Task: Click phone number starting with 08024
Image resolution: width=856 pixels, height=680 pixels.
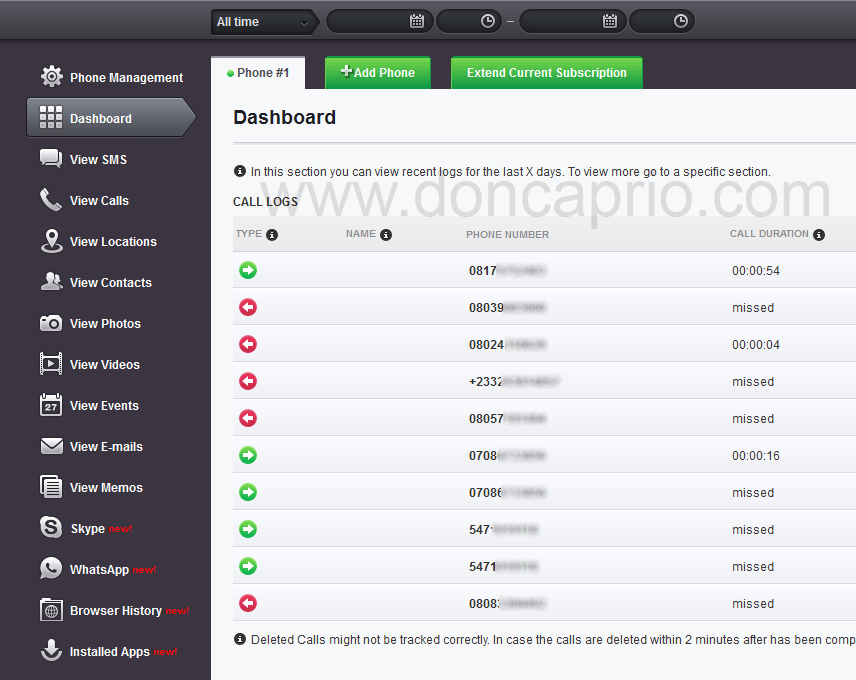Action: (508, 345)
